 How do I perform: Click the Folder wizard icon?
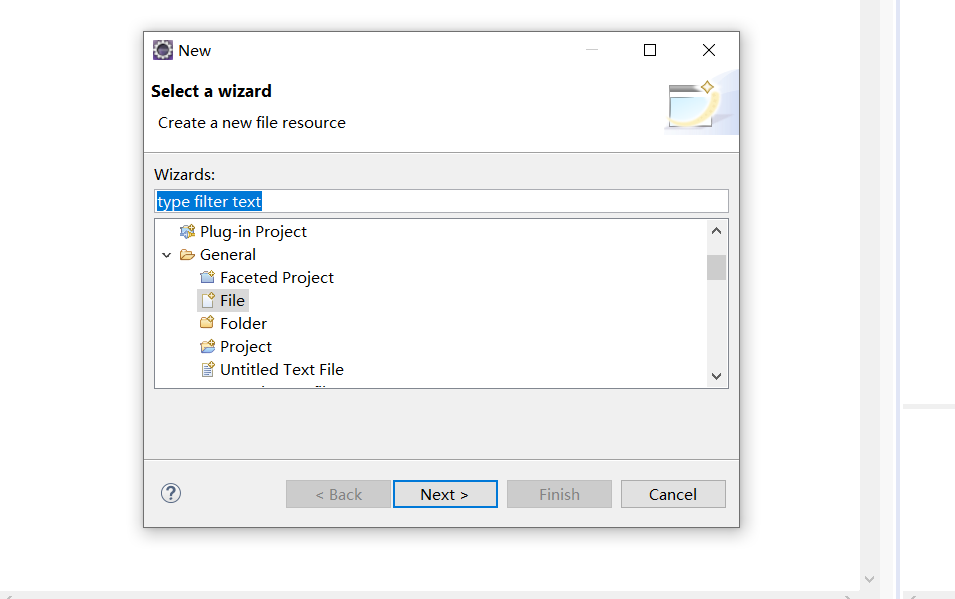[207, 323]
